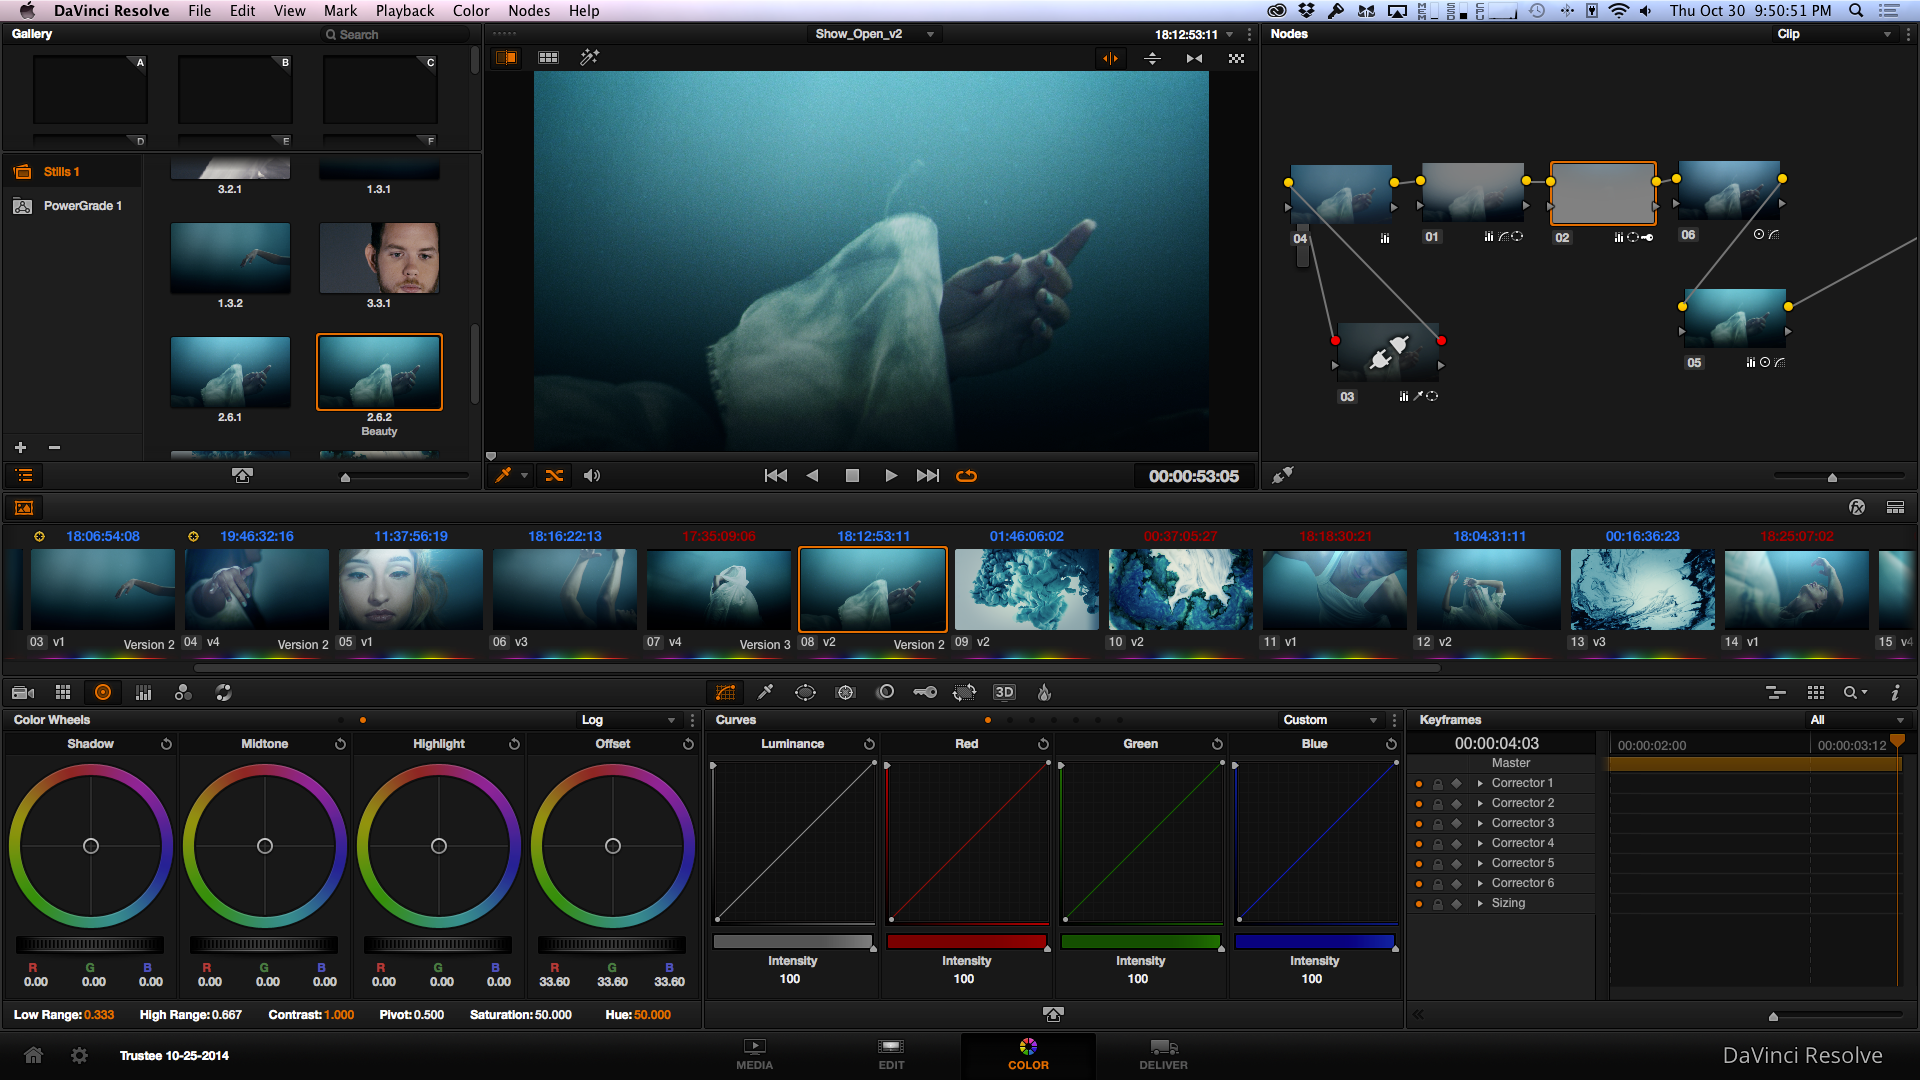Enable the split-screen wipe view icon
This screenshot has height=1080, width=1920.
[x=507, y=57]
